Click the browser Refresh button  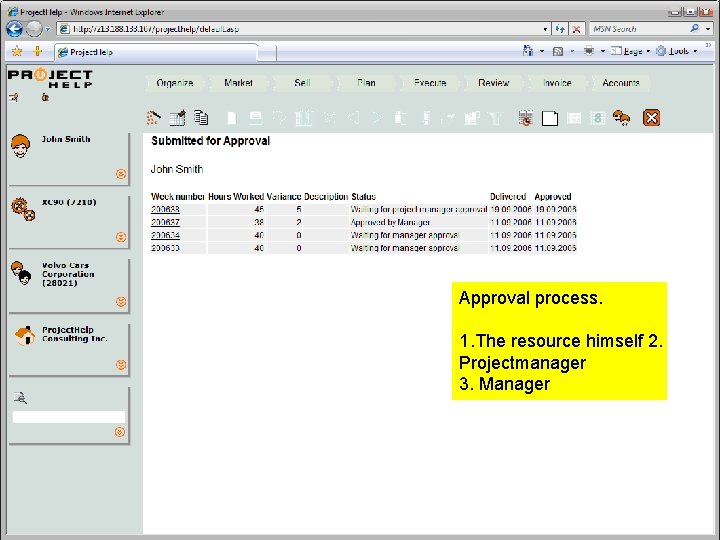560,29
